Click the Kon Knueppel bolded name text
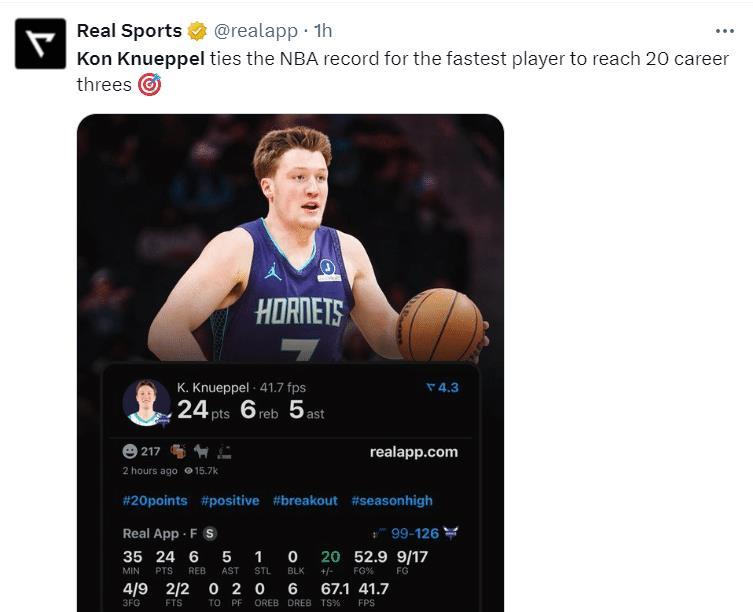 point(141,58)
